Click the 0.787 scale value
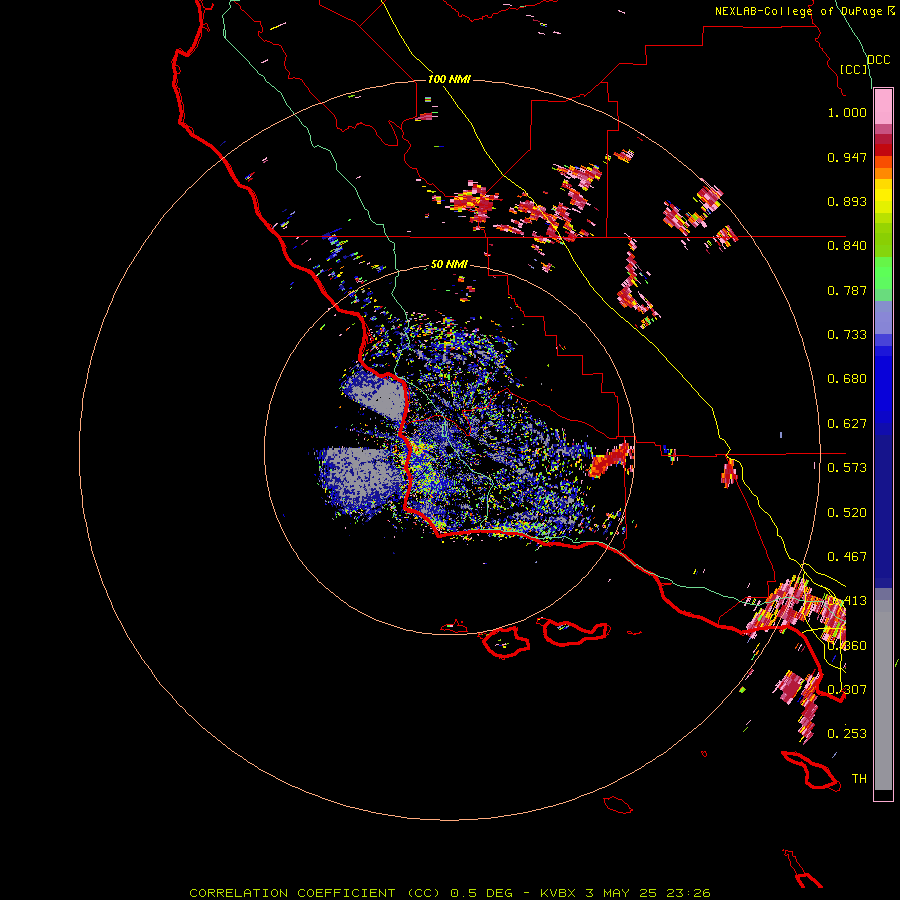Viewport: 900px width, 900px height. (x=847, y=290)
